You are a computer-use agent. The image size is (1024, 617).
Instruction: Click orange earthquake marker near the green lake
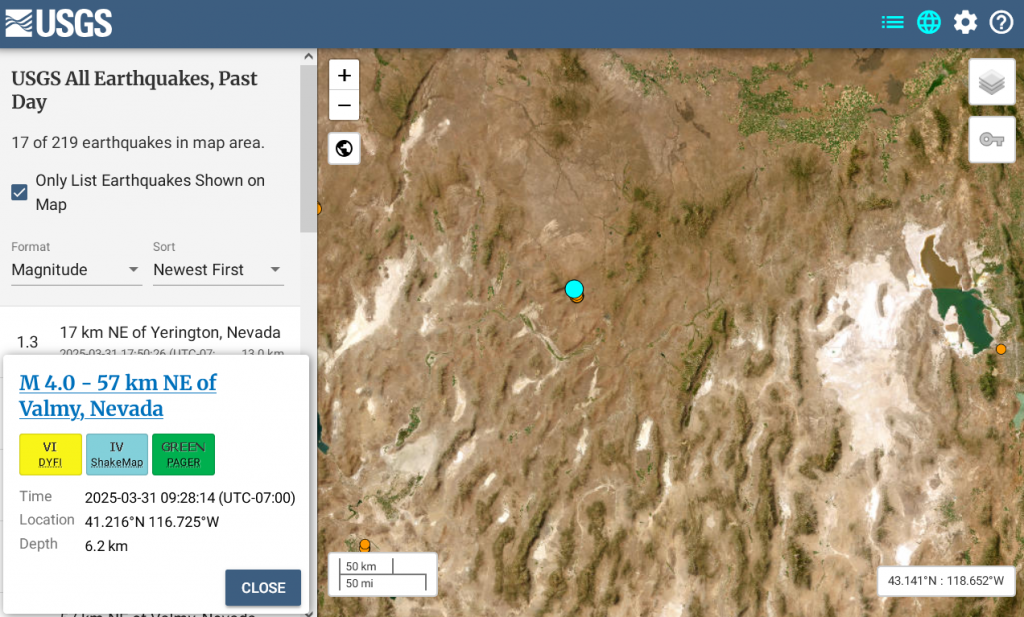coord(1001,349)
